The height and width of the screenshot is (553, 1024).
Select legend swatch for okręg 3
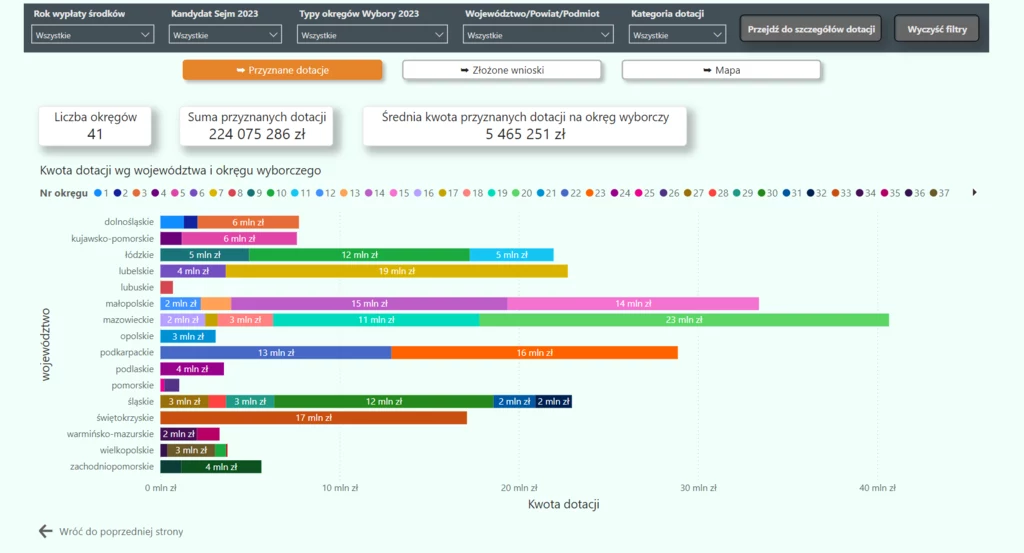click(x=136, y=193)
